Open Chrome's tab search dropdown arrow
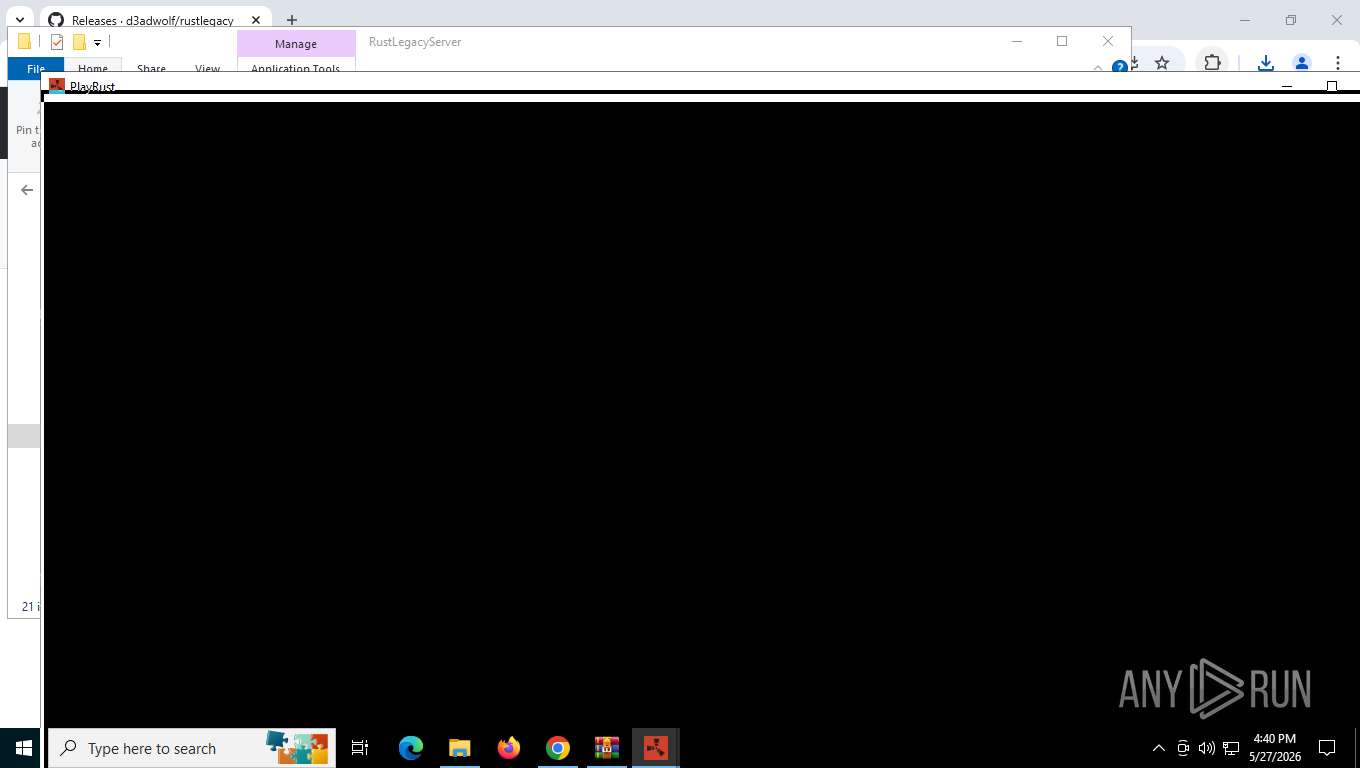The width and height of the screenshot is (1360, 768). (19, 20)
